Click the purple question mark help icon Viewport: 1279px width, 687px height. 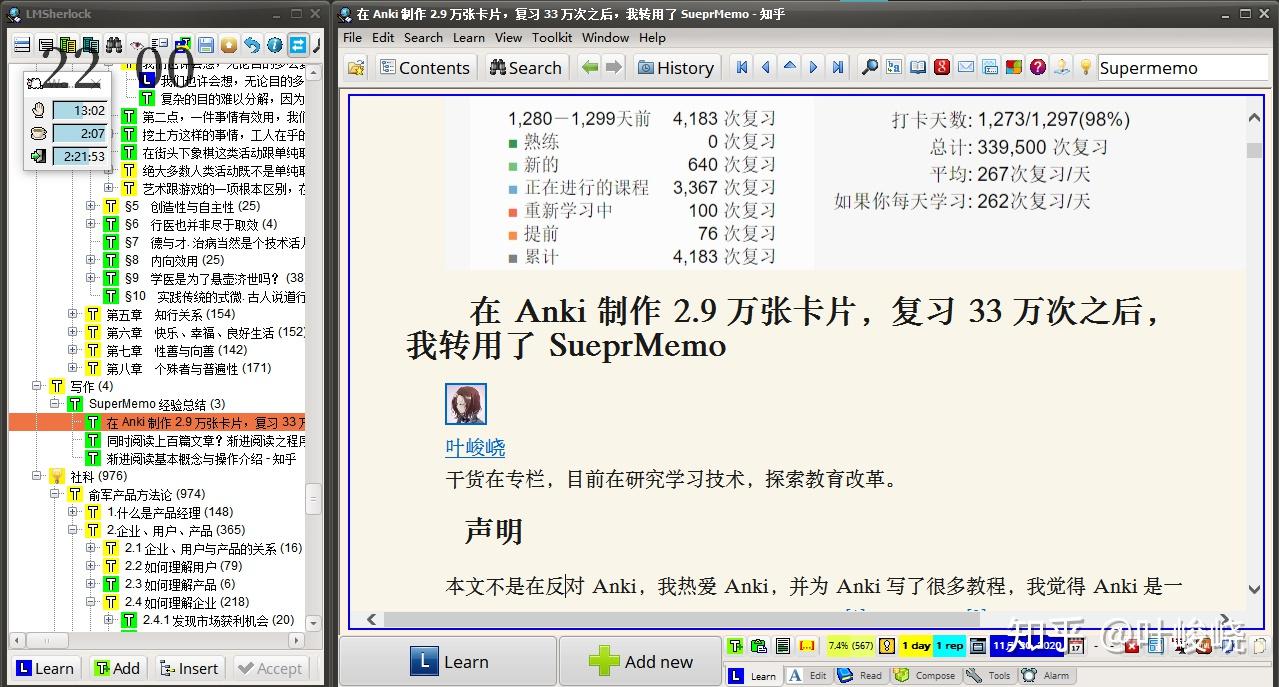point(1038,67)
